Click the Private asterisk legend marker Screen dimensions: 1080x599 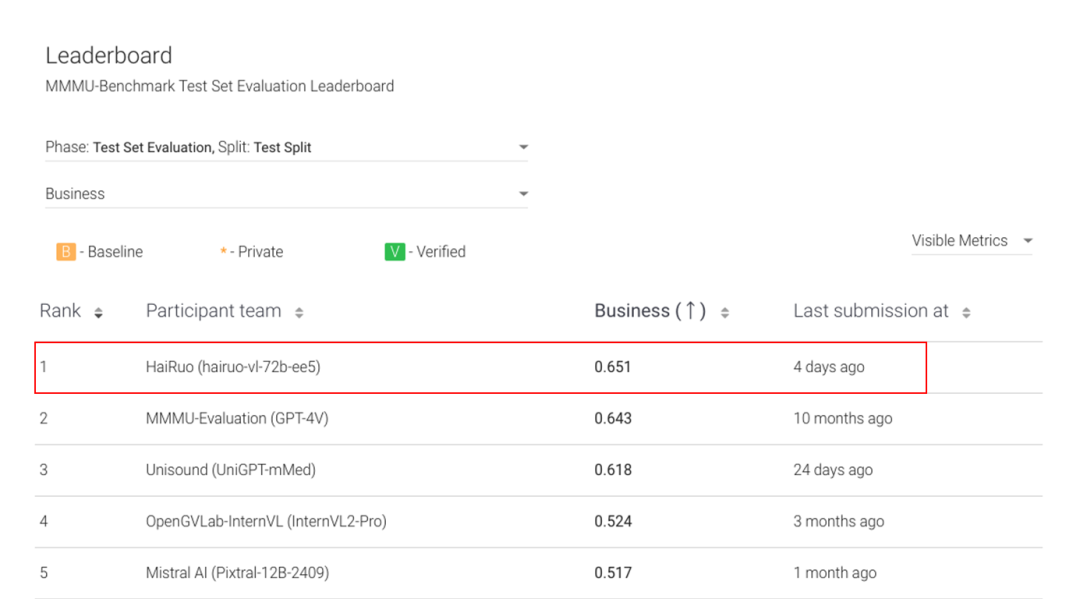223,252
